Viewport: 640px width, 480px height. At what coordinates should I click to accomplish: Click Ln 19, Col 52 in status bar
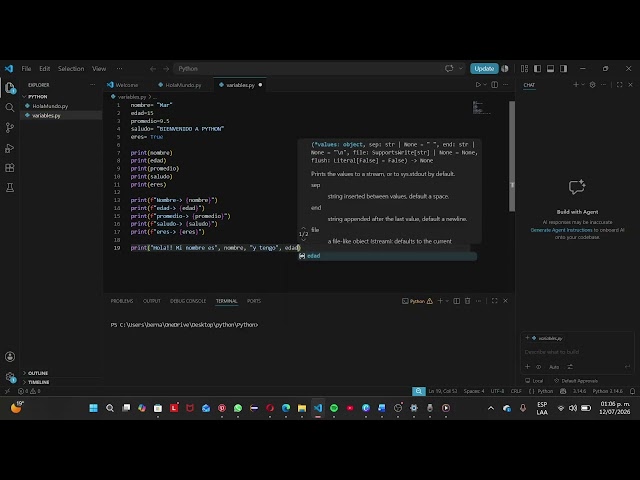(x=442, y=391)
